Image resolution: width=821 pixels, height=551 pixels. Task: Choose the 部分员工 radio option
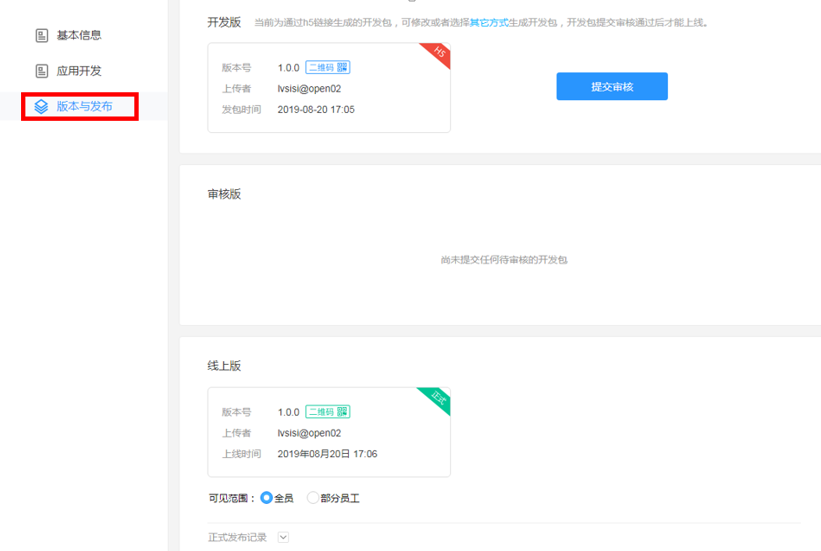pyautogui.click(x=313, y=498)
